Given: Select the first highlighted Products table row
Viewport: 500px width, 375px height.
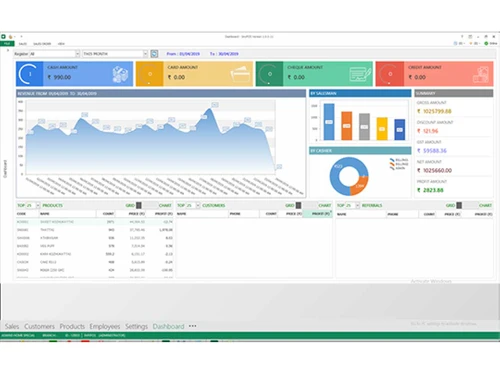Looking at the screenshot, I should click(x=95, y=222).
